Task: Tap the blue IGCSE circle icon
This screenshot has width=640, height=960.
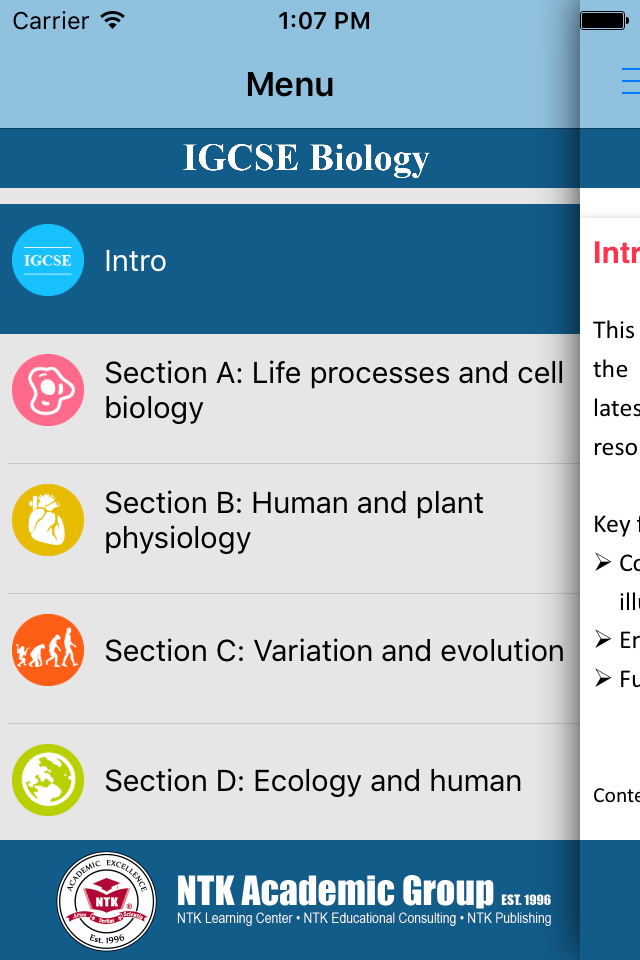Action: (x=48, y=260)
